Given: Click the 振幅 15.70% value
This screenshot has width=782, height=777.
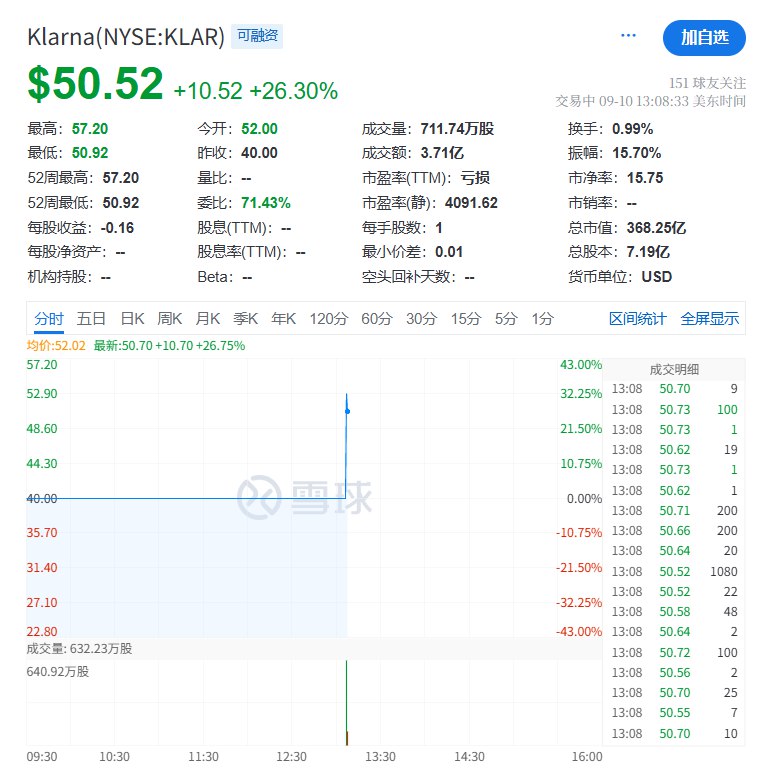Looking at the screenshot, I should click(x=637, y=153).
